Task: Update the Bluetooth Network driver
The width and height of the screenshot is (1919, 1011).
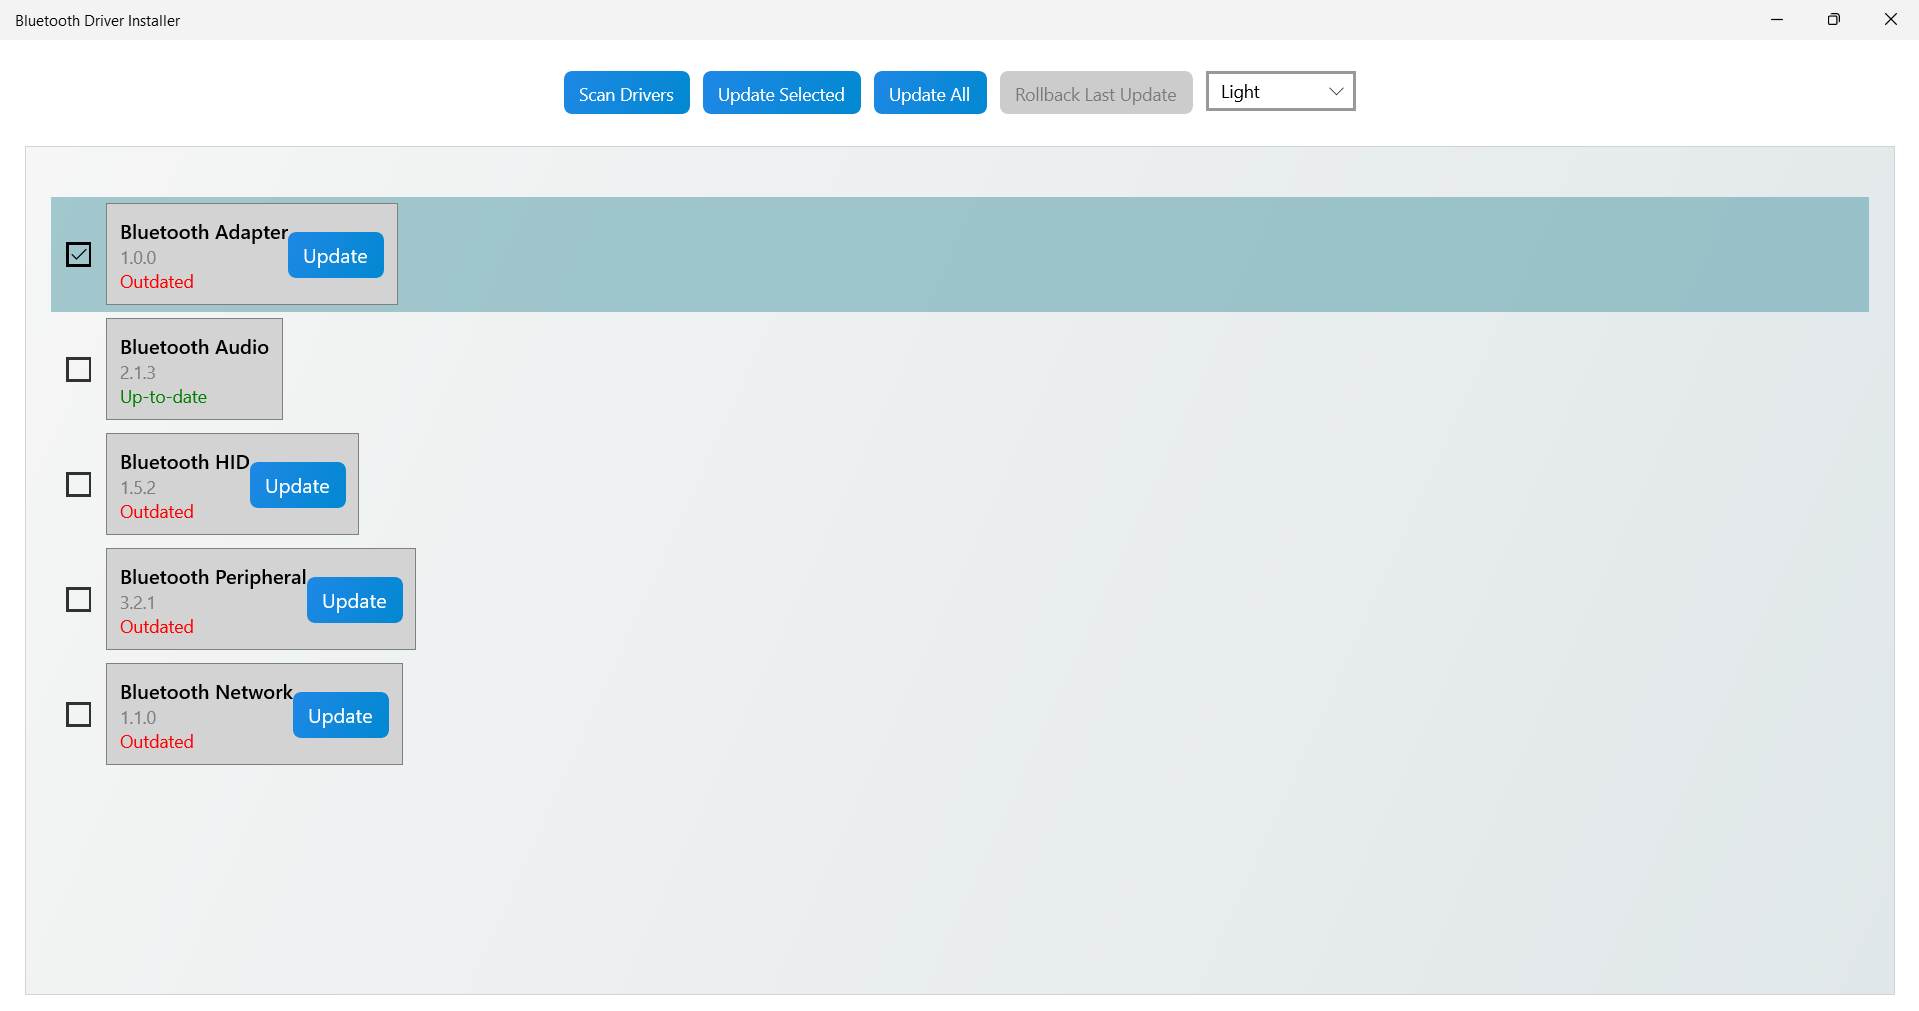Action: pos(340,715)
